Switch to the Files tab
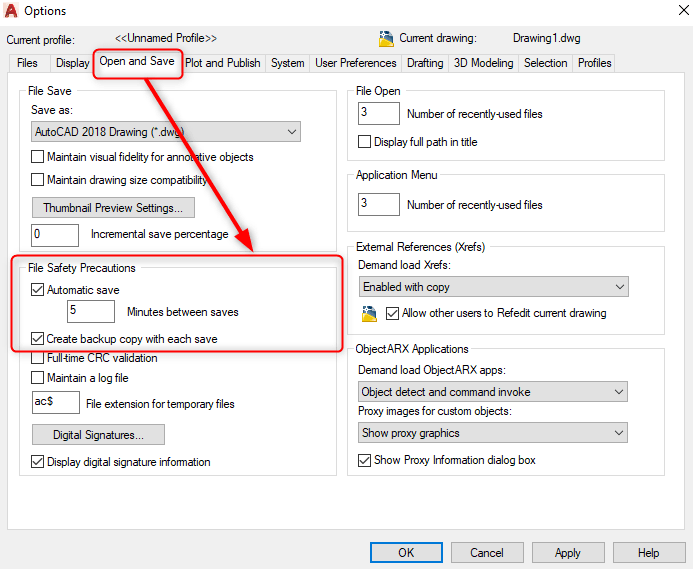 (x=27, y=63)
